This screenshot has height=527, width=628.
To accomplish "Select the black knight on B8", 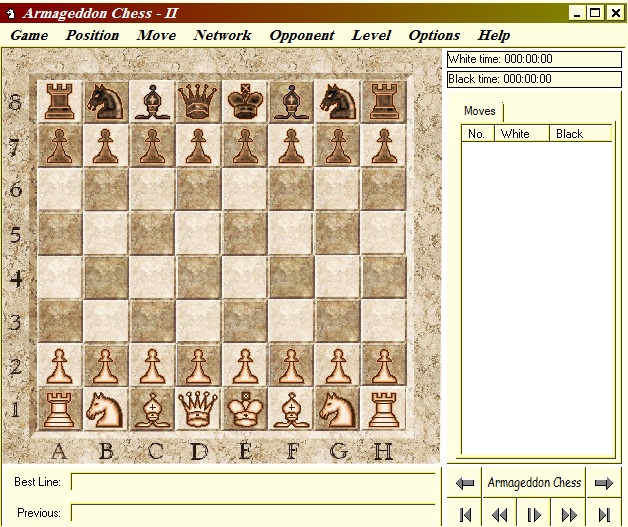I will point(106,102).
